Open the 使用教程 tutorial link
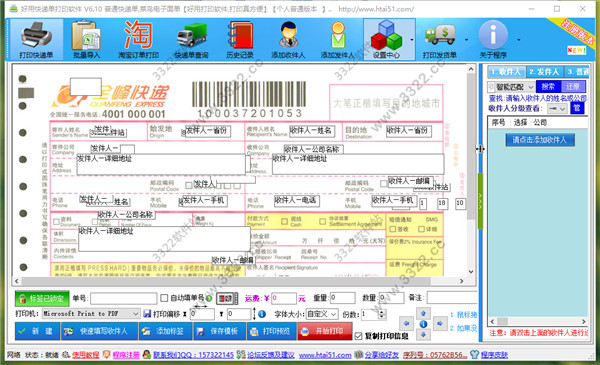Image resolution: width=600 pixels, height=365 pixels. coord(86,355)
